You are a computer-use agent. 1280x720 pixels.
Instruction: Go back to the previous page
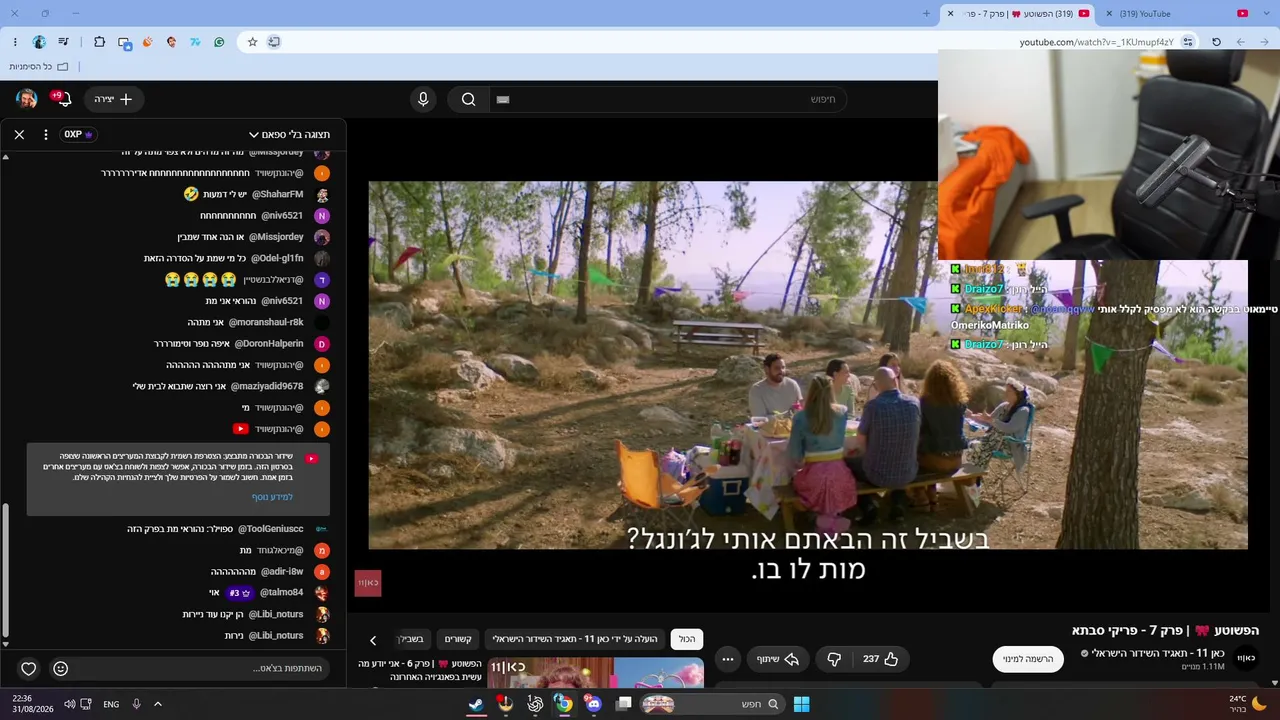click(1241, 42)
